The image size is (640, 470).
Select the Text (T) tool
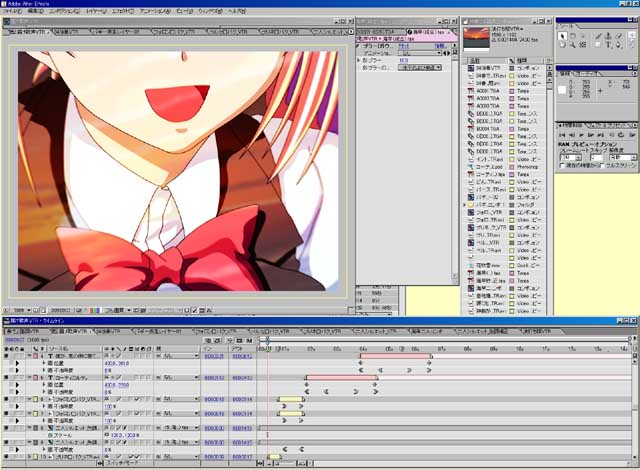pyautogui.click(x=608, y=45)
